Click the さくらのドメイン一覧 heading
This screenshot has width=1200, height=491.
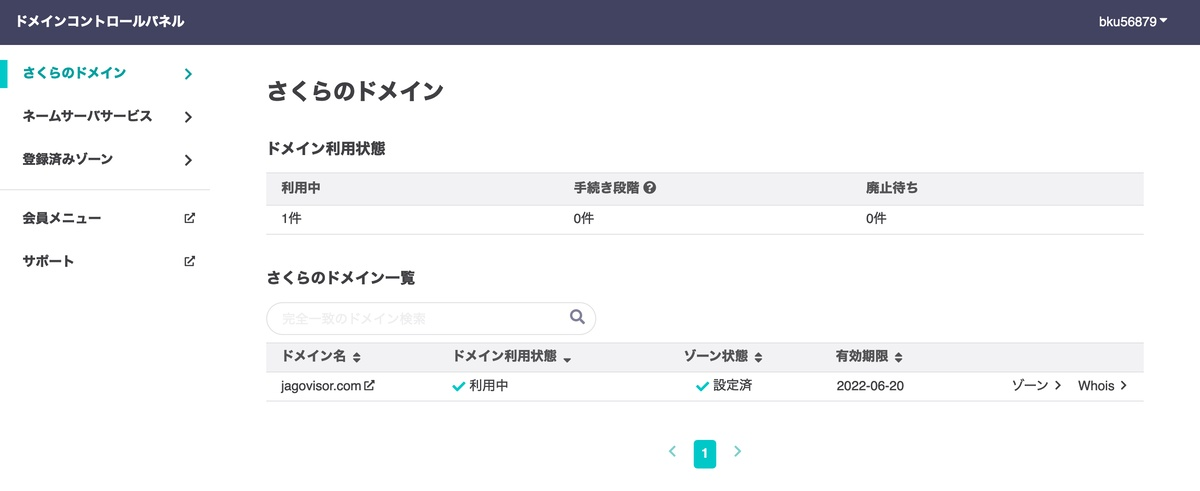341,278
